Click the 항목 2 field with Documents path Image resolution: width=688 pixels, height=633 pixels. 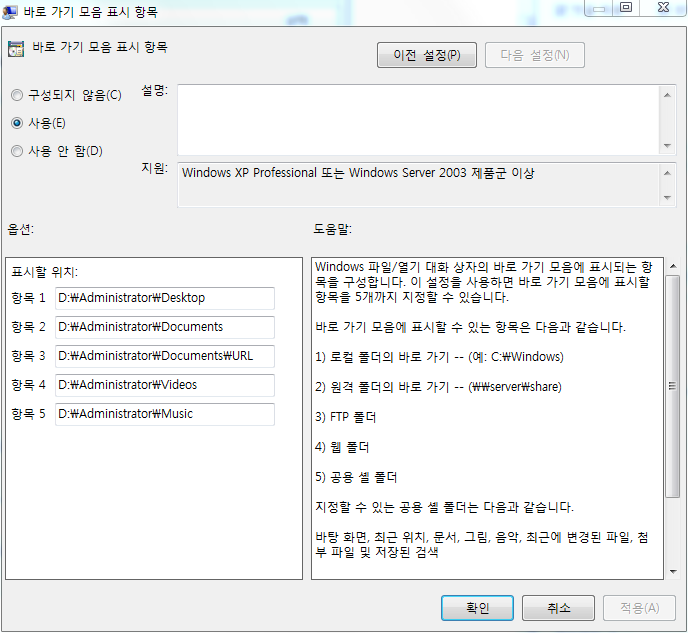coord(165,327)
